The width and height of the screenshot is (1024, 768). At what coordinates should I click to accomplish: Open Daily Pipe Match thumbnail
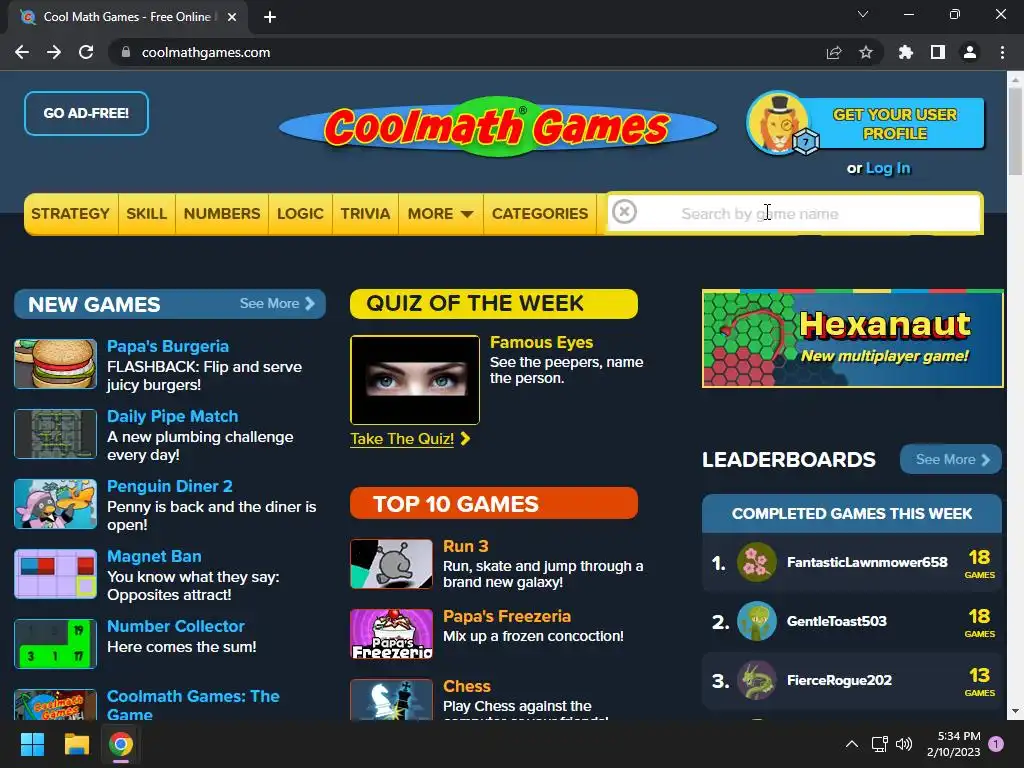(56, 434)
